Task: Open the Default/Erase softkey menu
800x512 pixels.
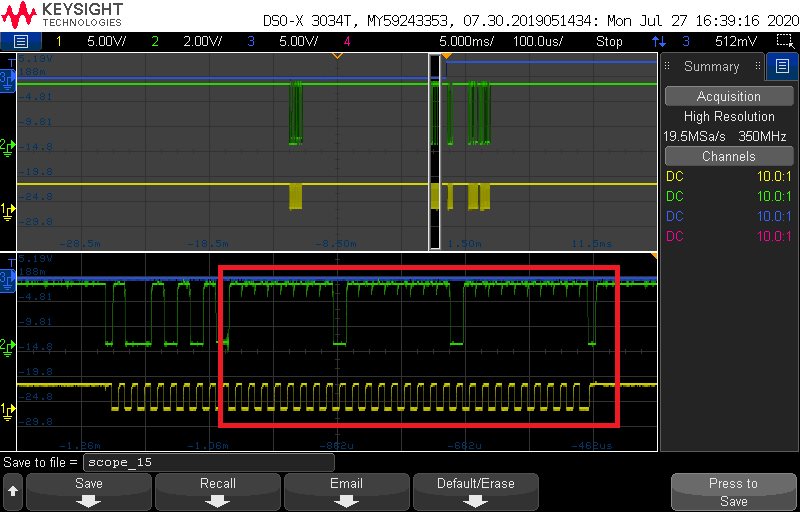Action: coord(476,492)
